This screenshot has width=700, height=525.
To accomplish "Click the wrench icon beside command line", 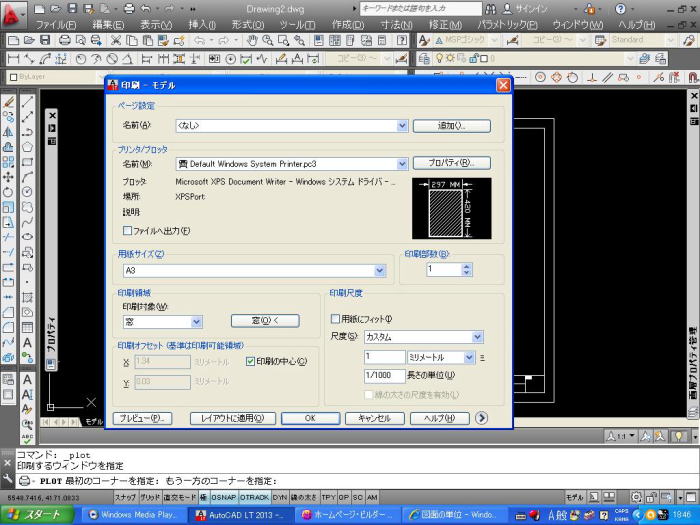I will tap(8, 479).
